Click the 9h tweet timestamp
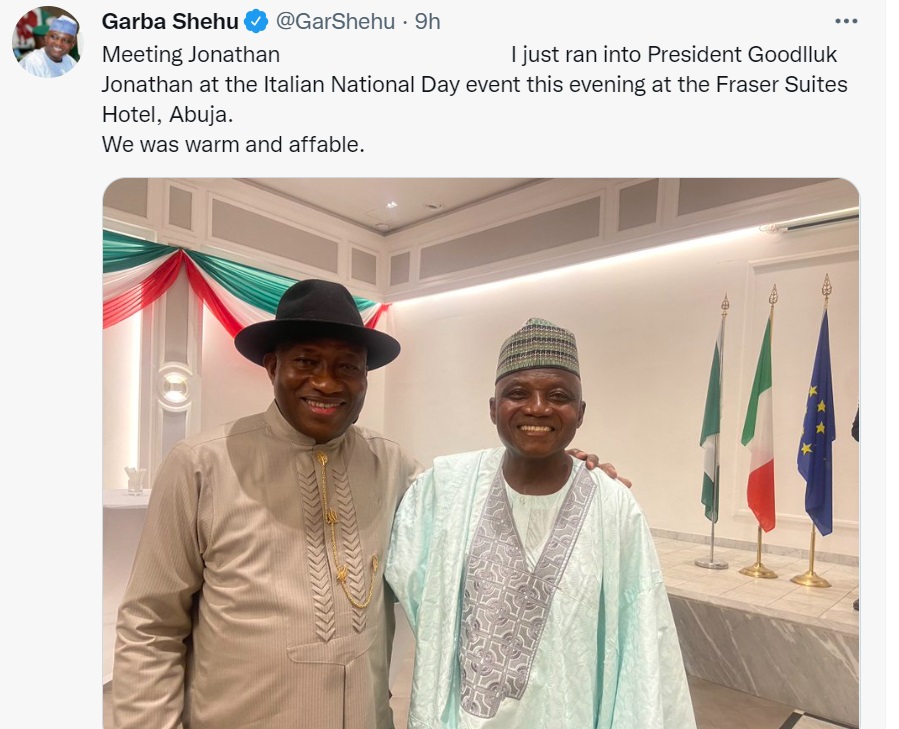The height and width of the screenshot is (729, 899). (x=428, y=21)
